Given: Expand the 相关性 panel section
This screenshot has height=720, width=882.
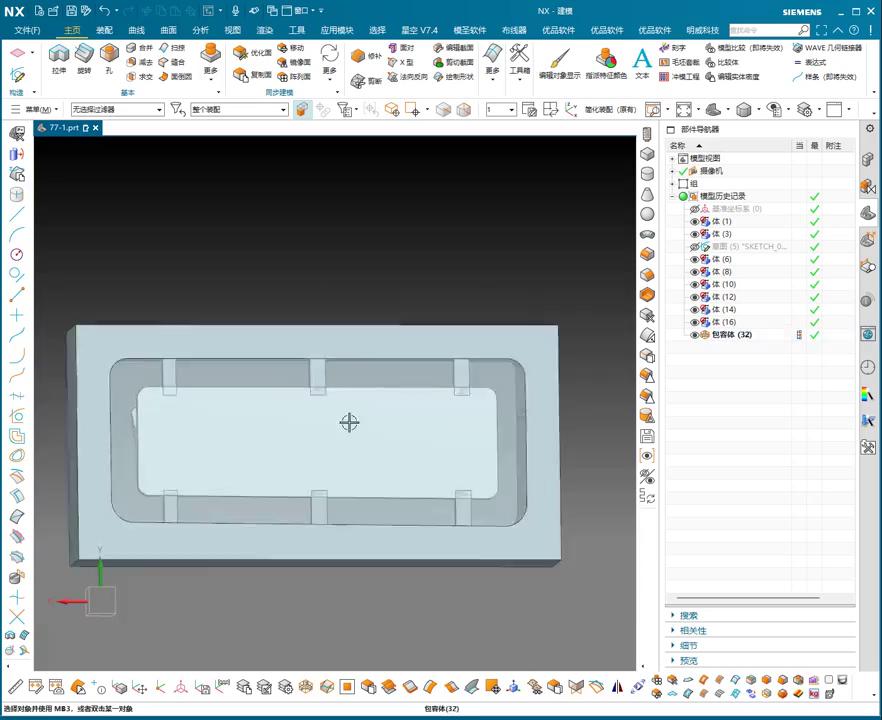Looking at the screenshot, I should point(693,631).
